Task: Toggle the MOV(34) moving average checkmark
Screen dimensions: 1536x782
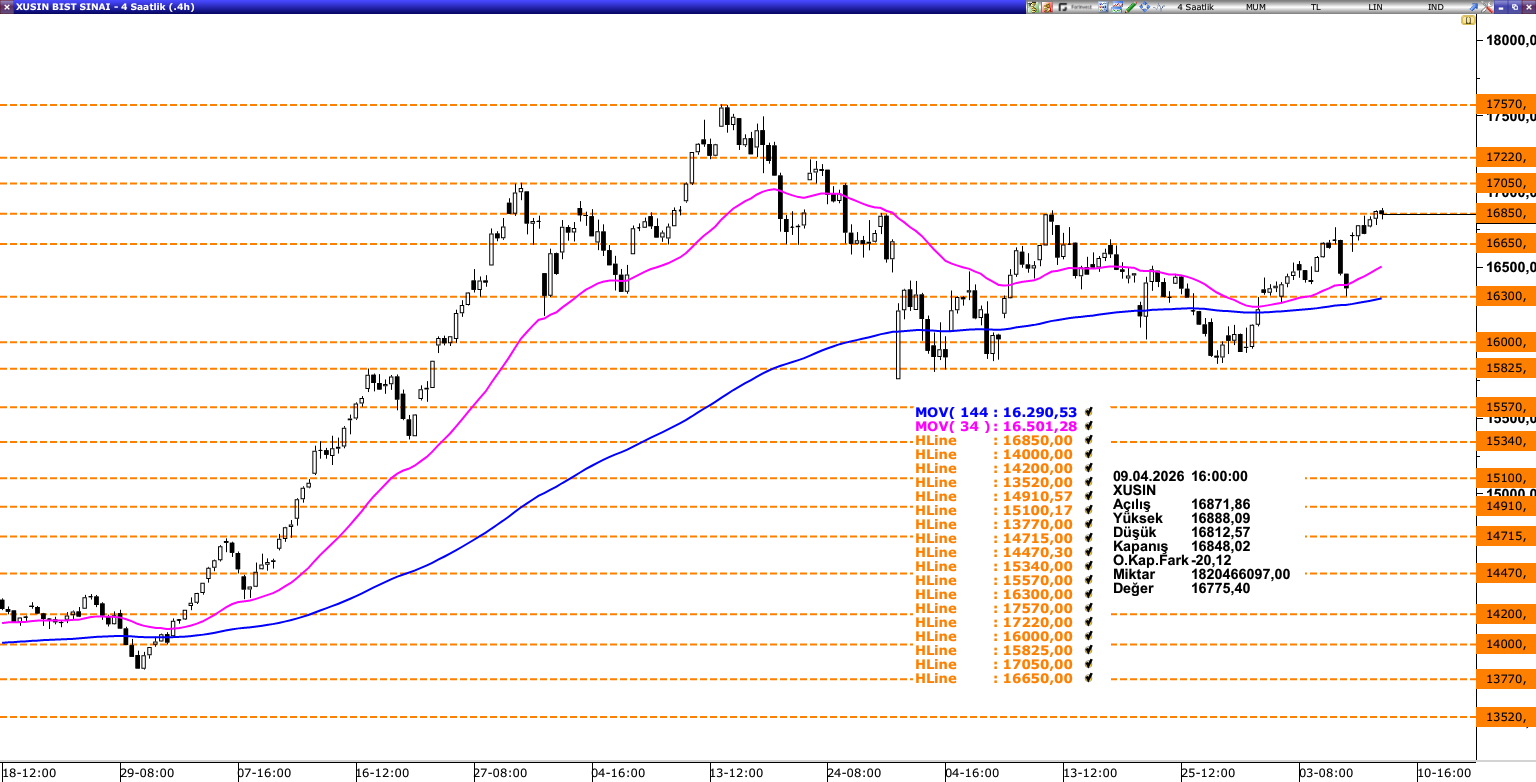Action: coord(1088,426)
